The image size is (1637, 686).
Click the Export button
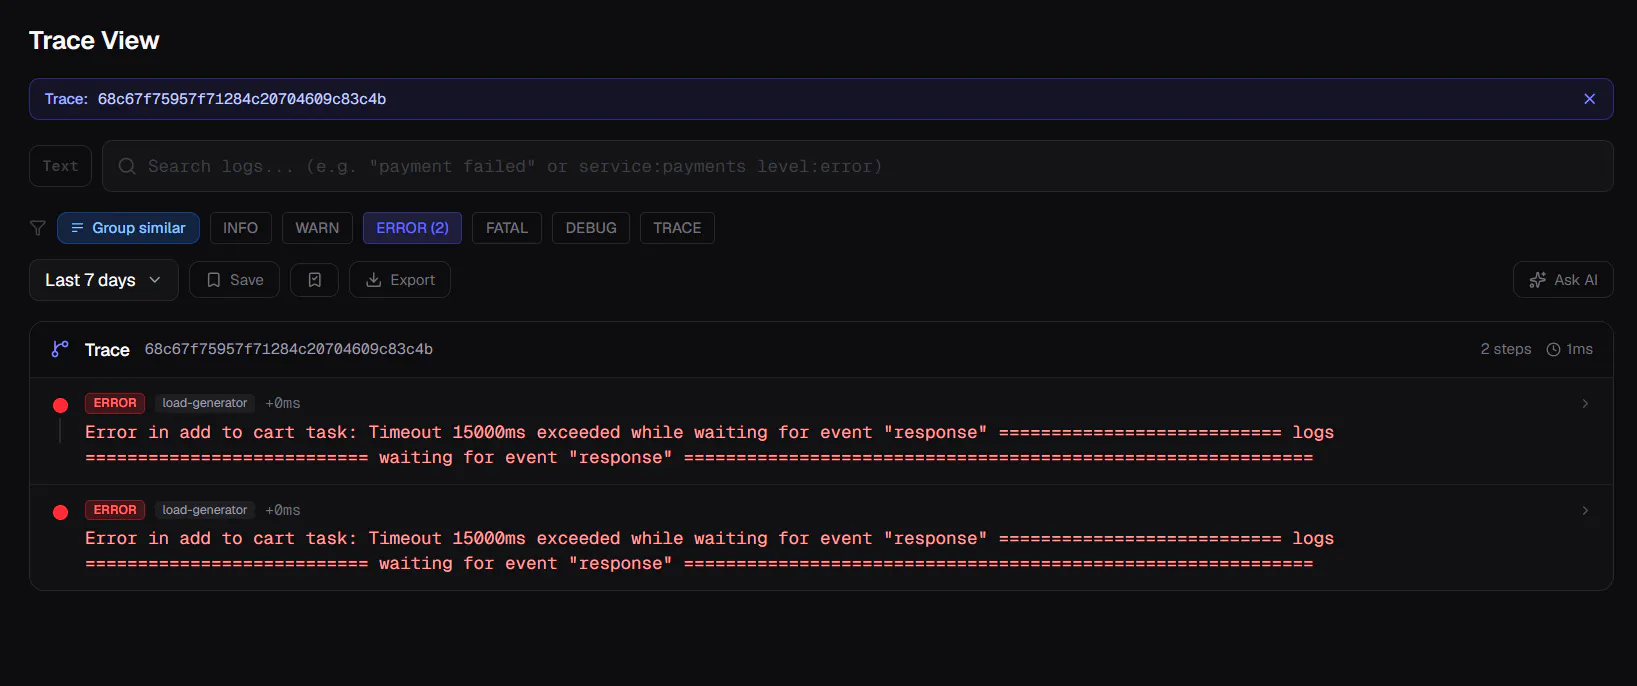[400, 280]
